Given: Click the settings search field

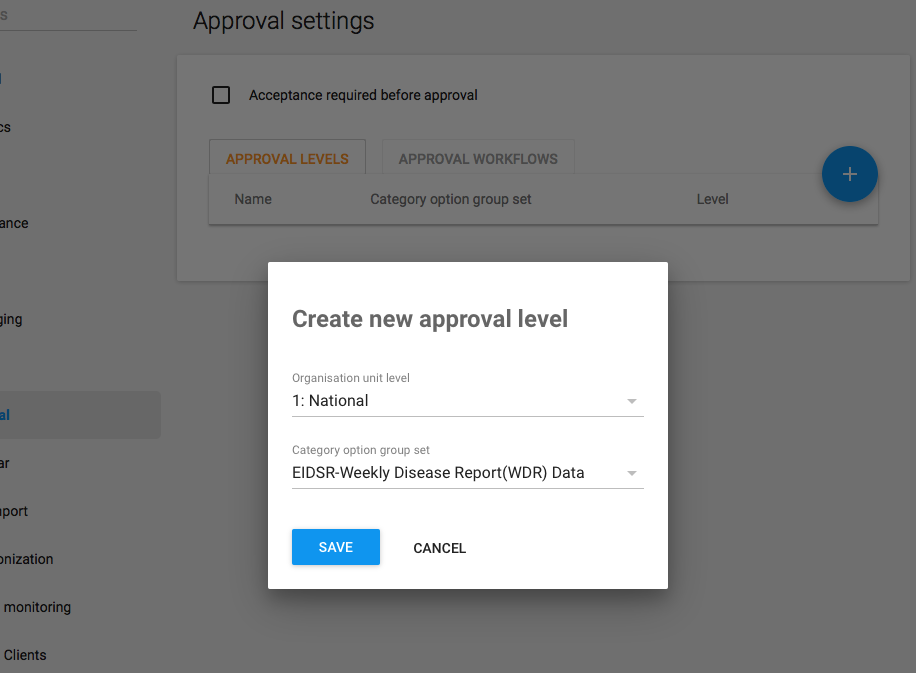Looking at the screenshot, I should pos(60,17).
